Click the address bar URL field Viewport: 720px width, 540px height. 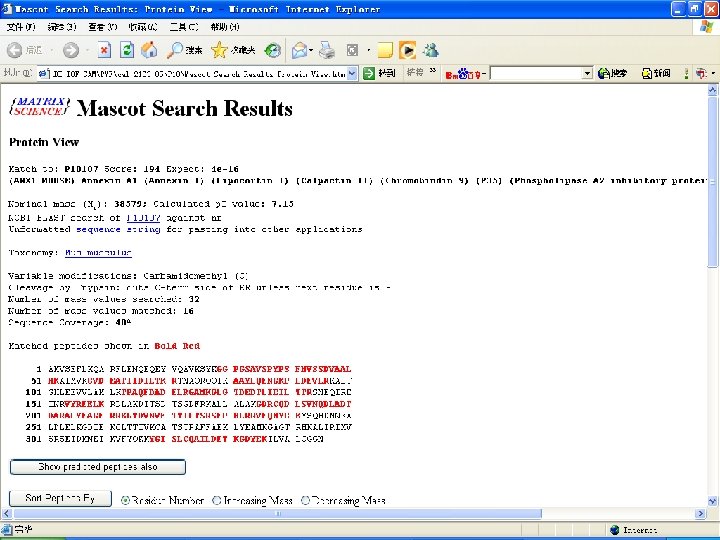coord(197,73)
